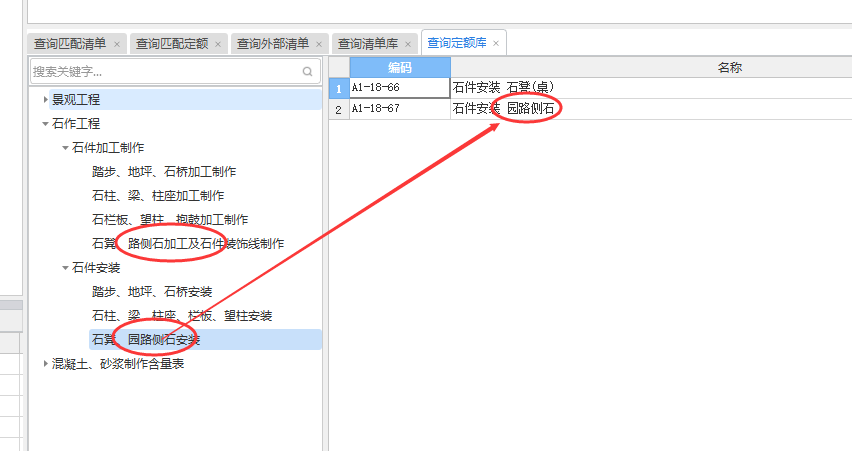Open 踏步、地坪、石桥加工制作 item
Image resolution: width=852 pixels, height=451 pixels.
point(164,172)
